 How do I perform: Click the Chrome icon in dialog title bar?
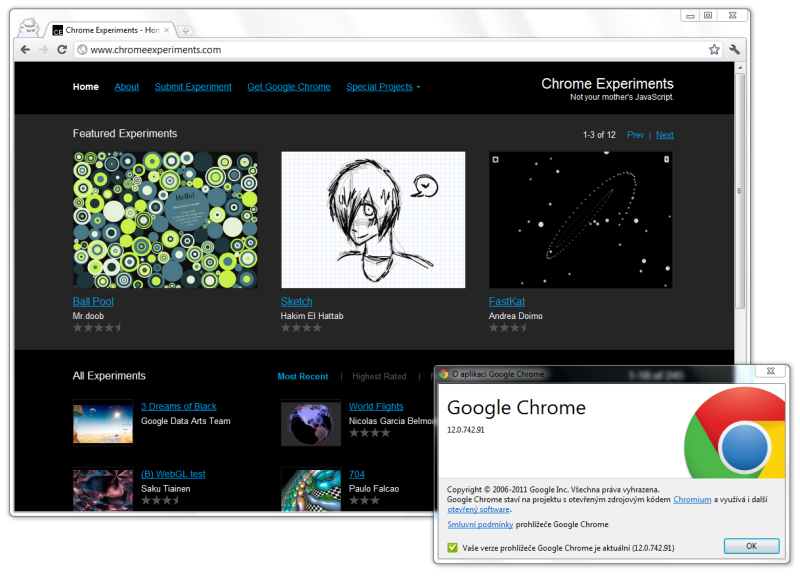[443, 374]
